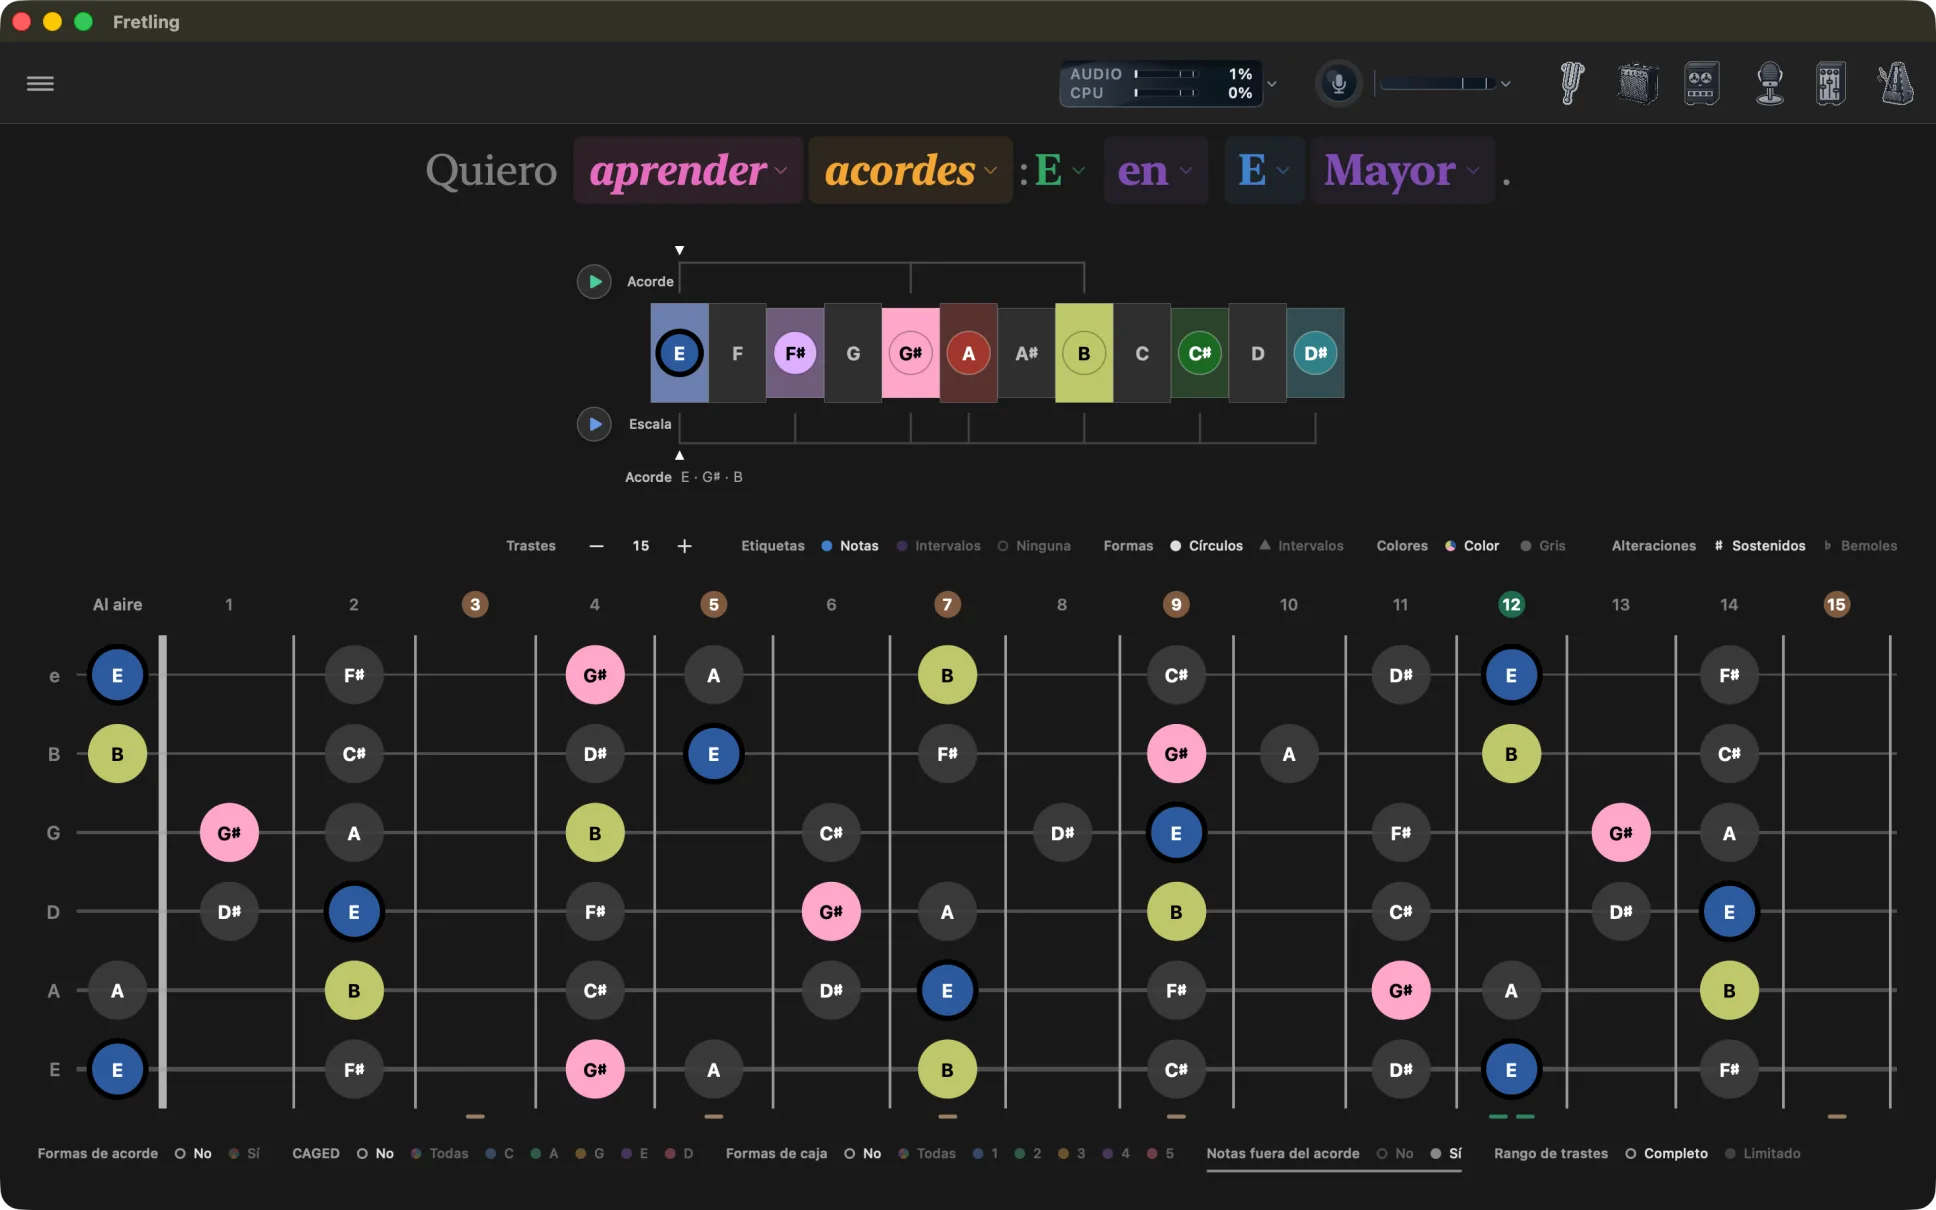Select the A note in chromatic strip

coord(968,353)
